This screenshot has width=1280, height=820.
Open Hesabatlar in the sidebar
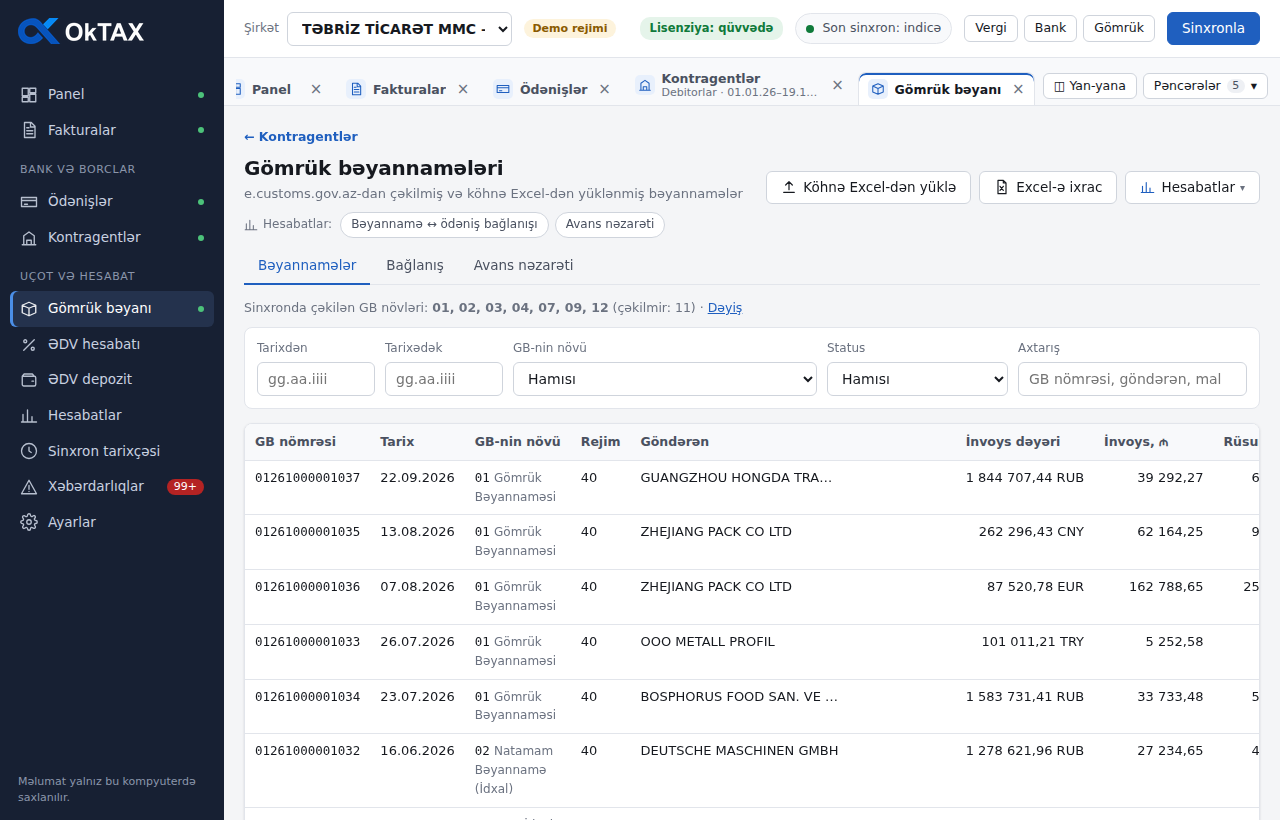click(x=112, y=415)
